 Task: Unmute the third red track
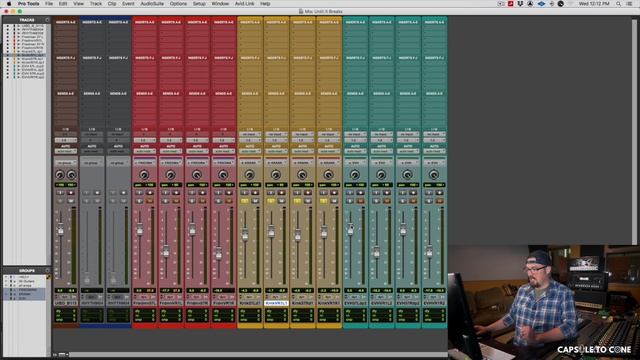[x=203, y=201]
